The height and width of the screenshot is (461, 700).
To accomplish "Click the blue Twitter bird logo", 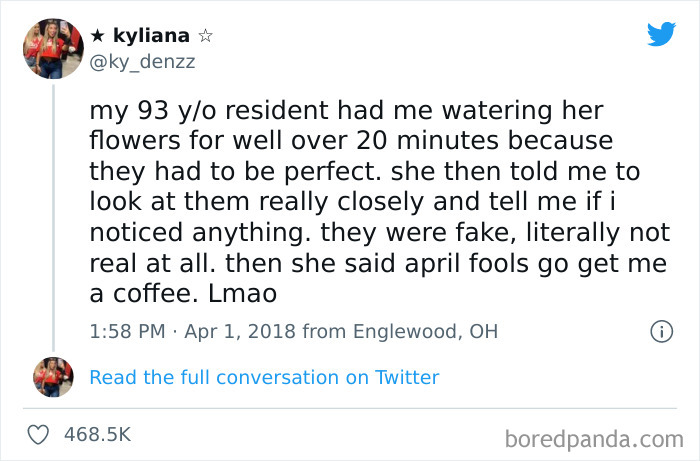I will click(661, 34).
